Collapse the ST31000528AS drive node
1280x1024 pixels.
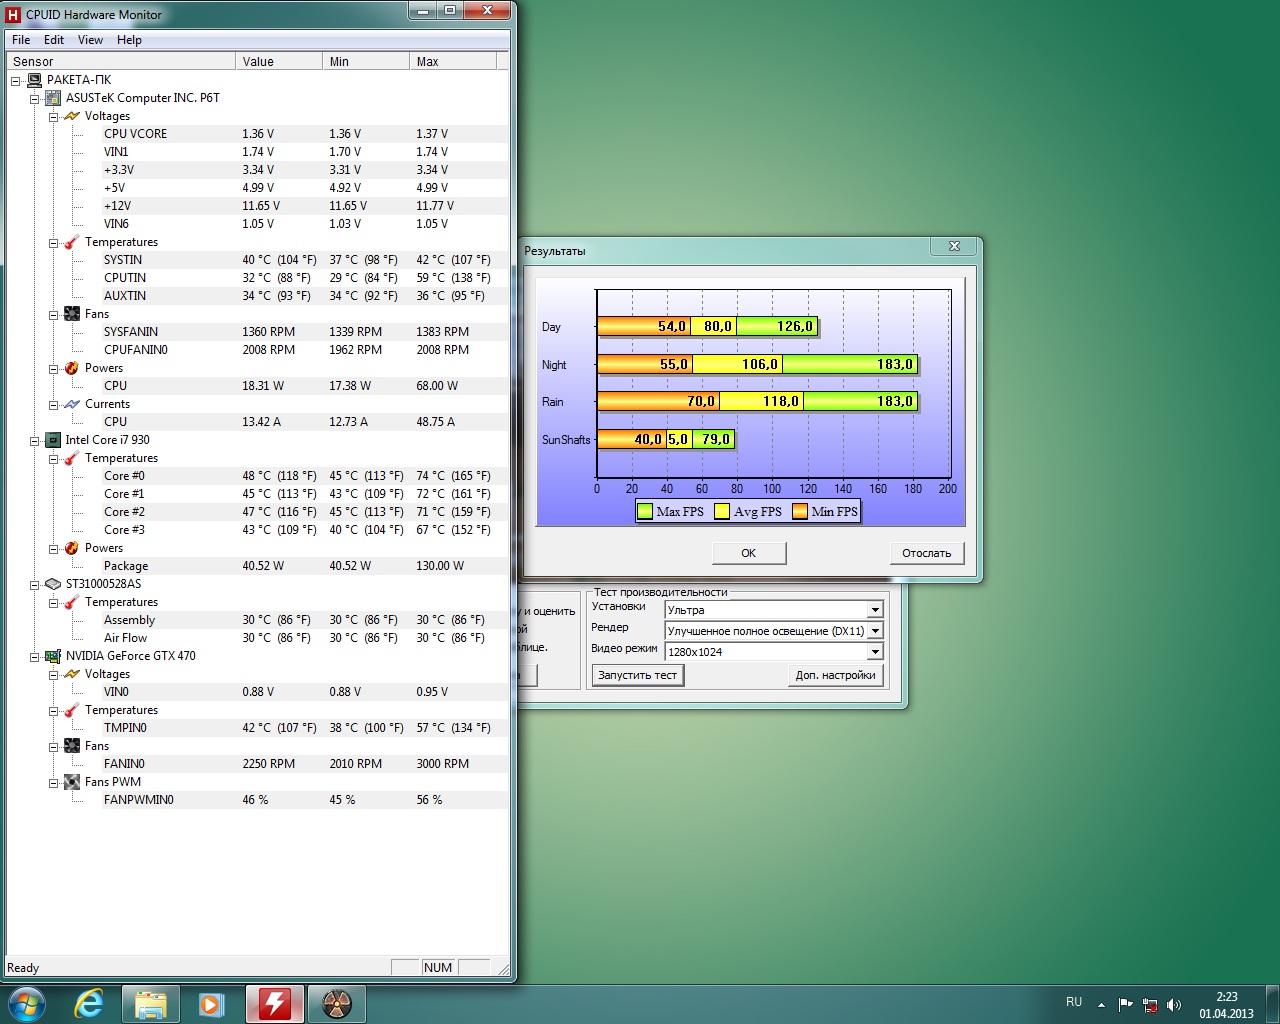[x=35, y=584]
